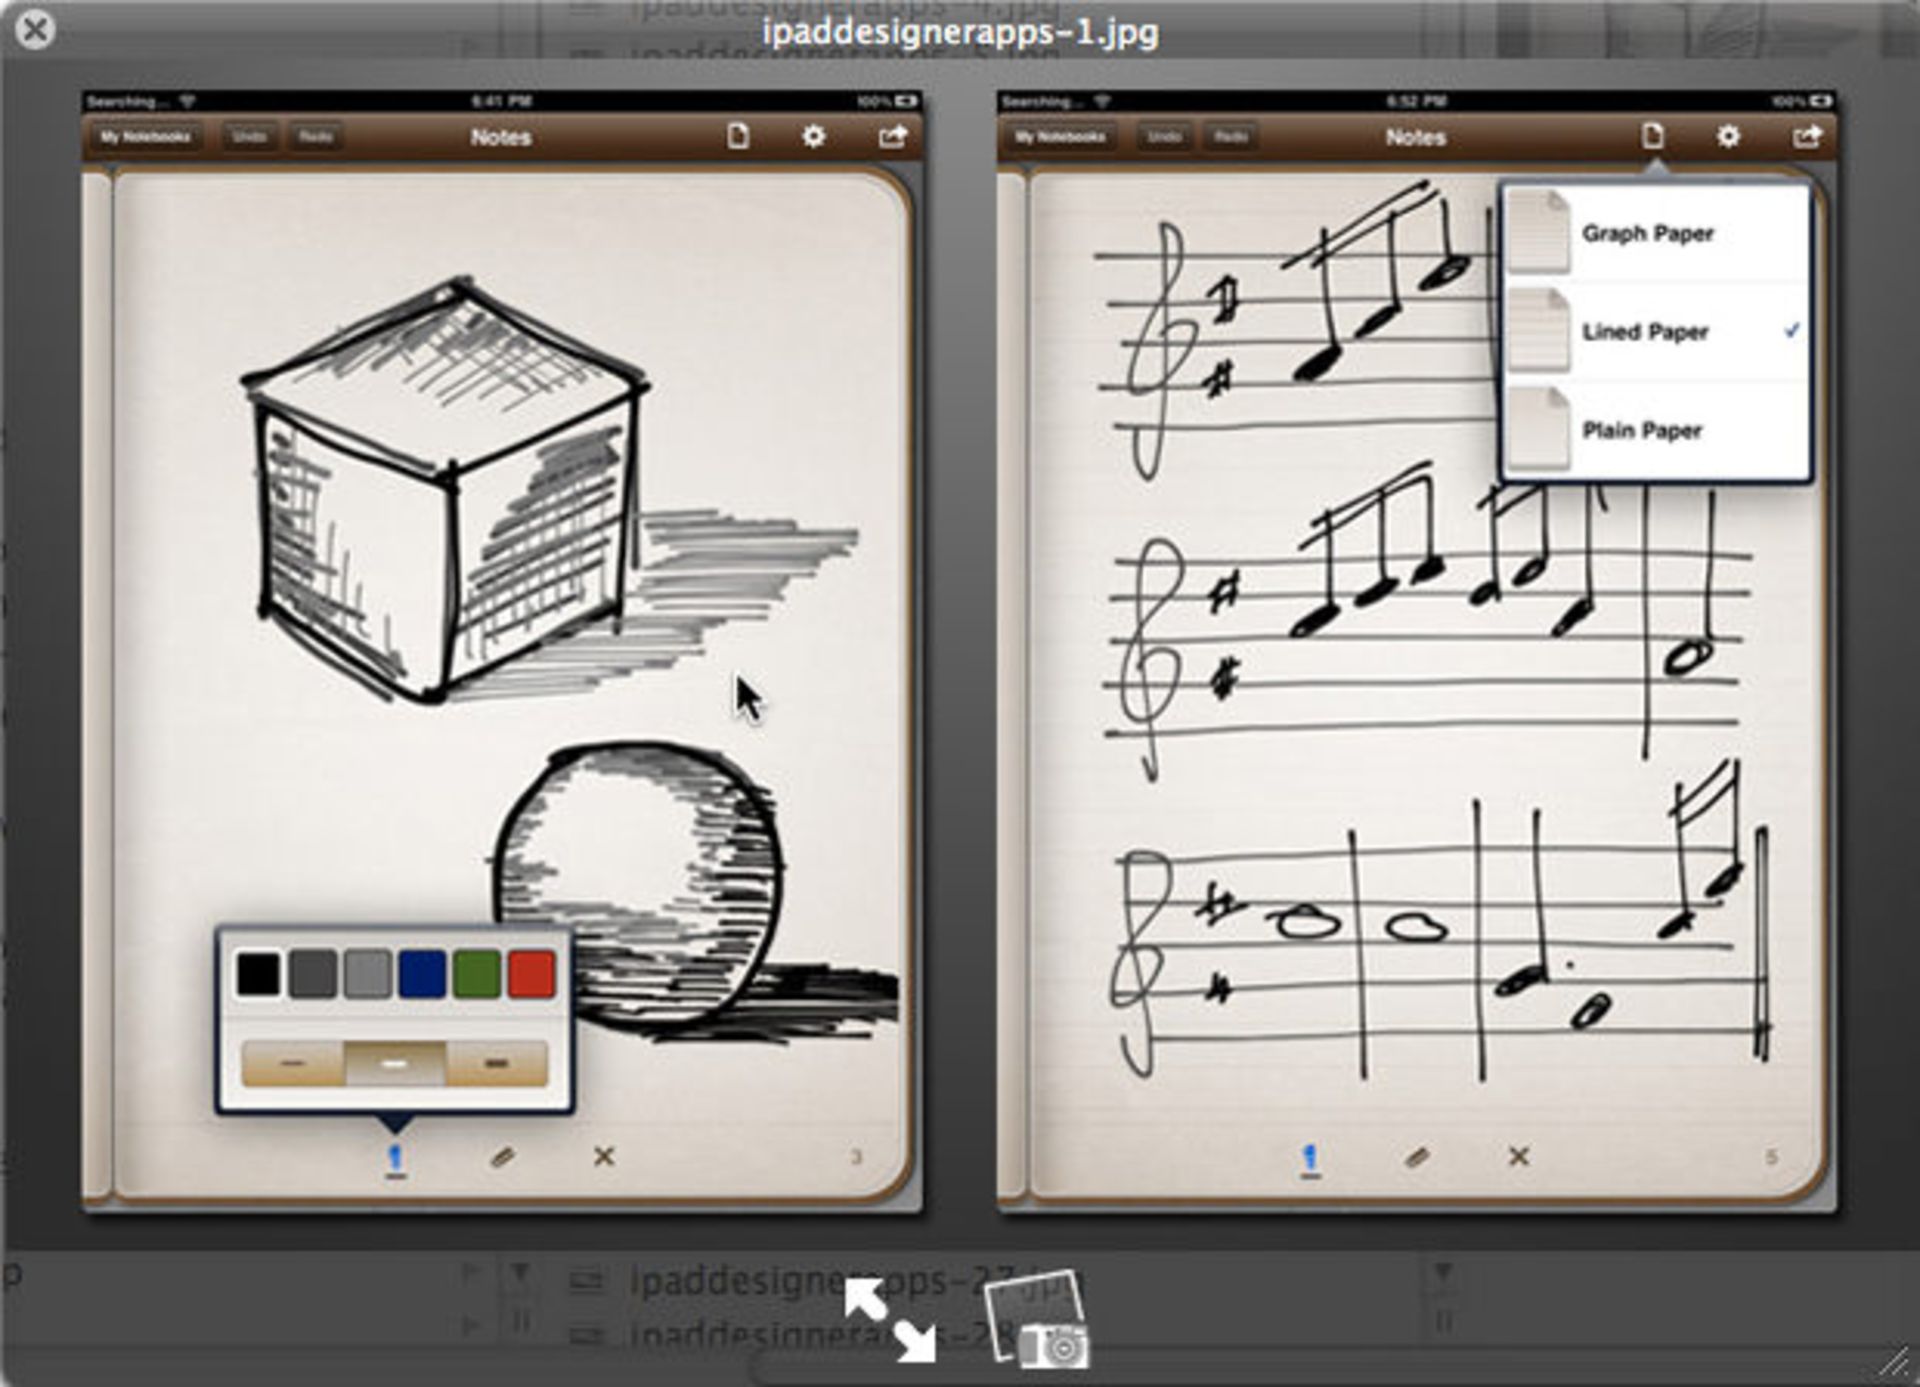Choose Graph Paper from paper menu
Viewport: 1920px width, 1387px height.
coord(1657,234)
